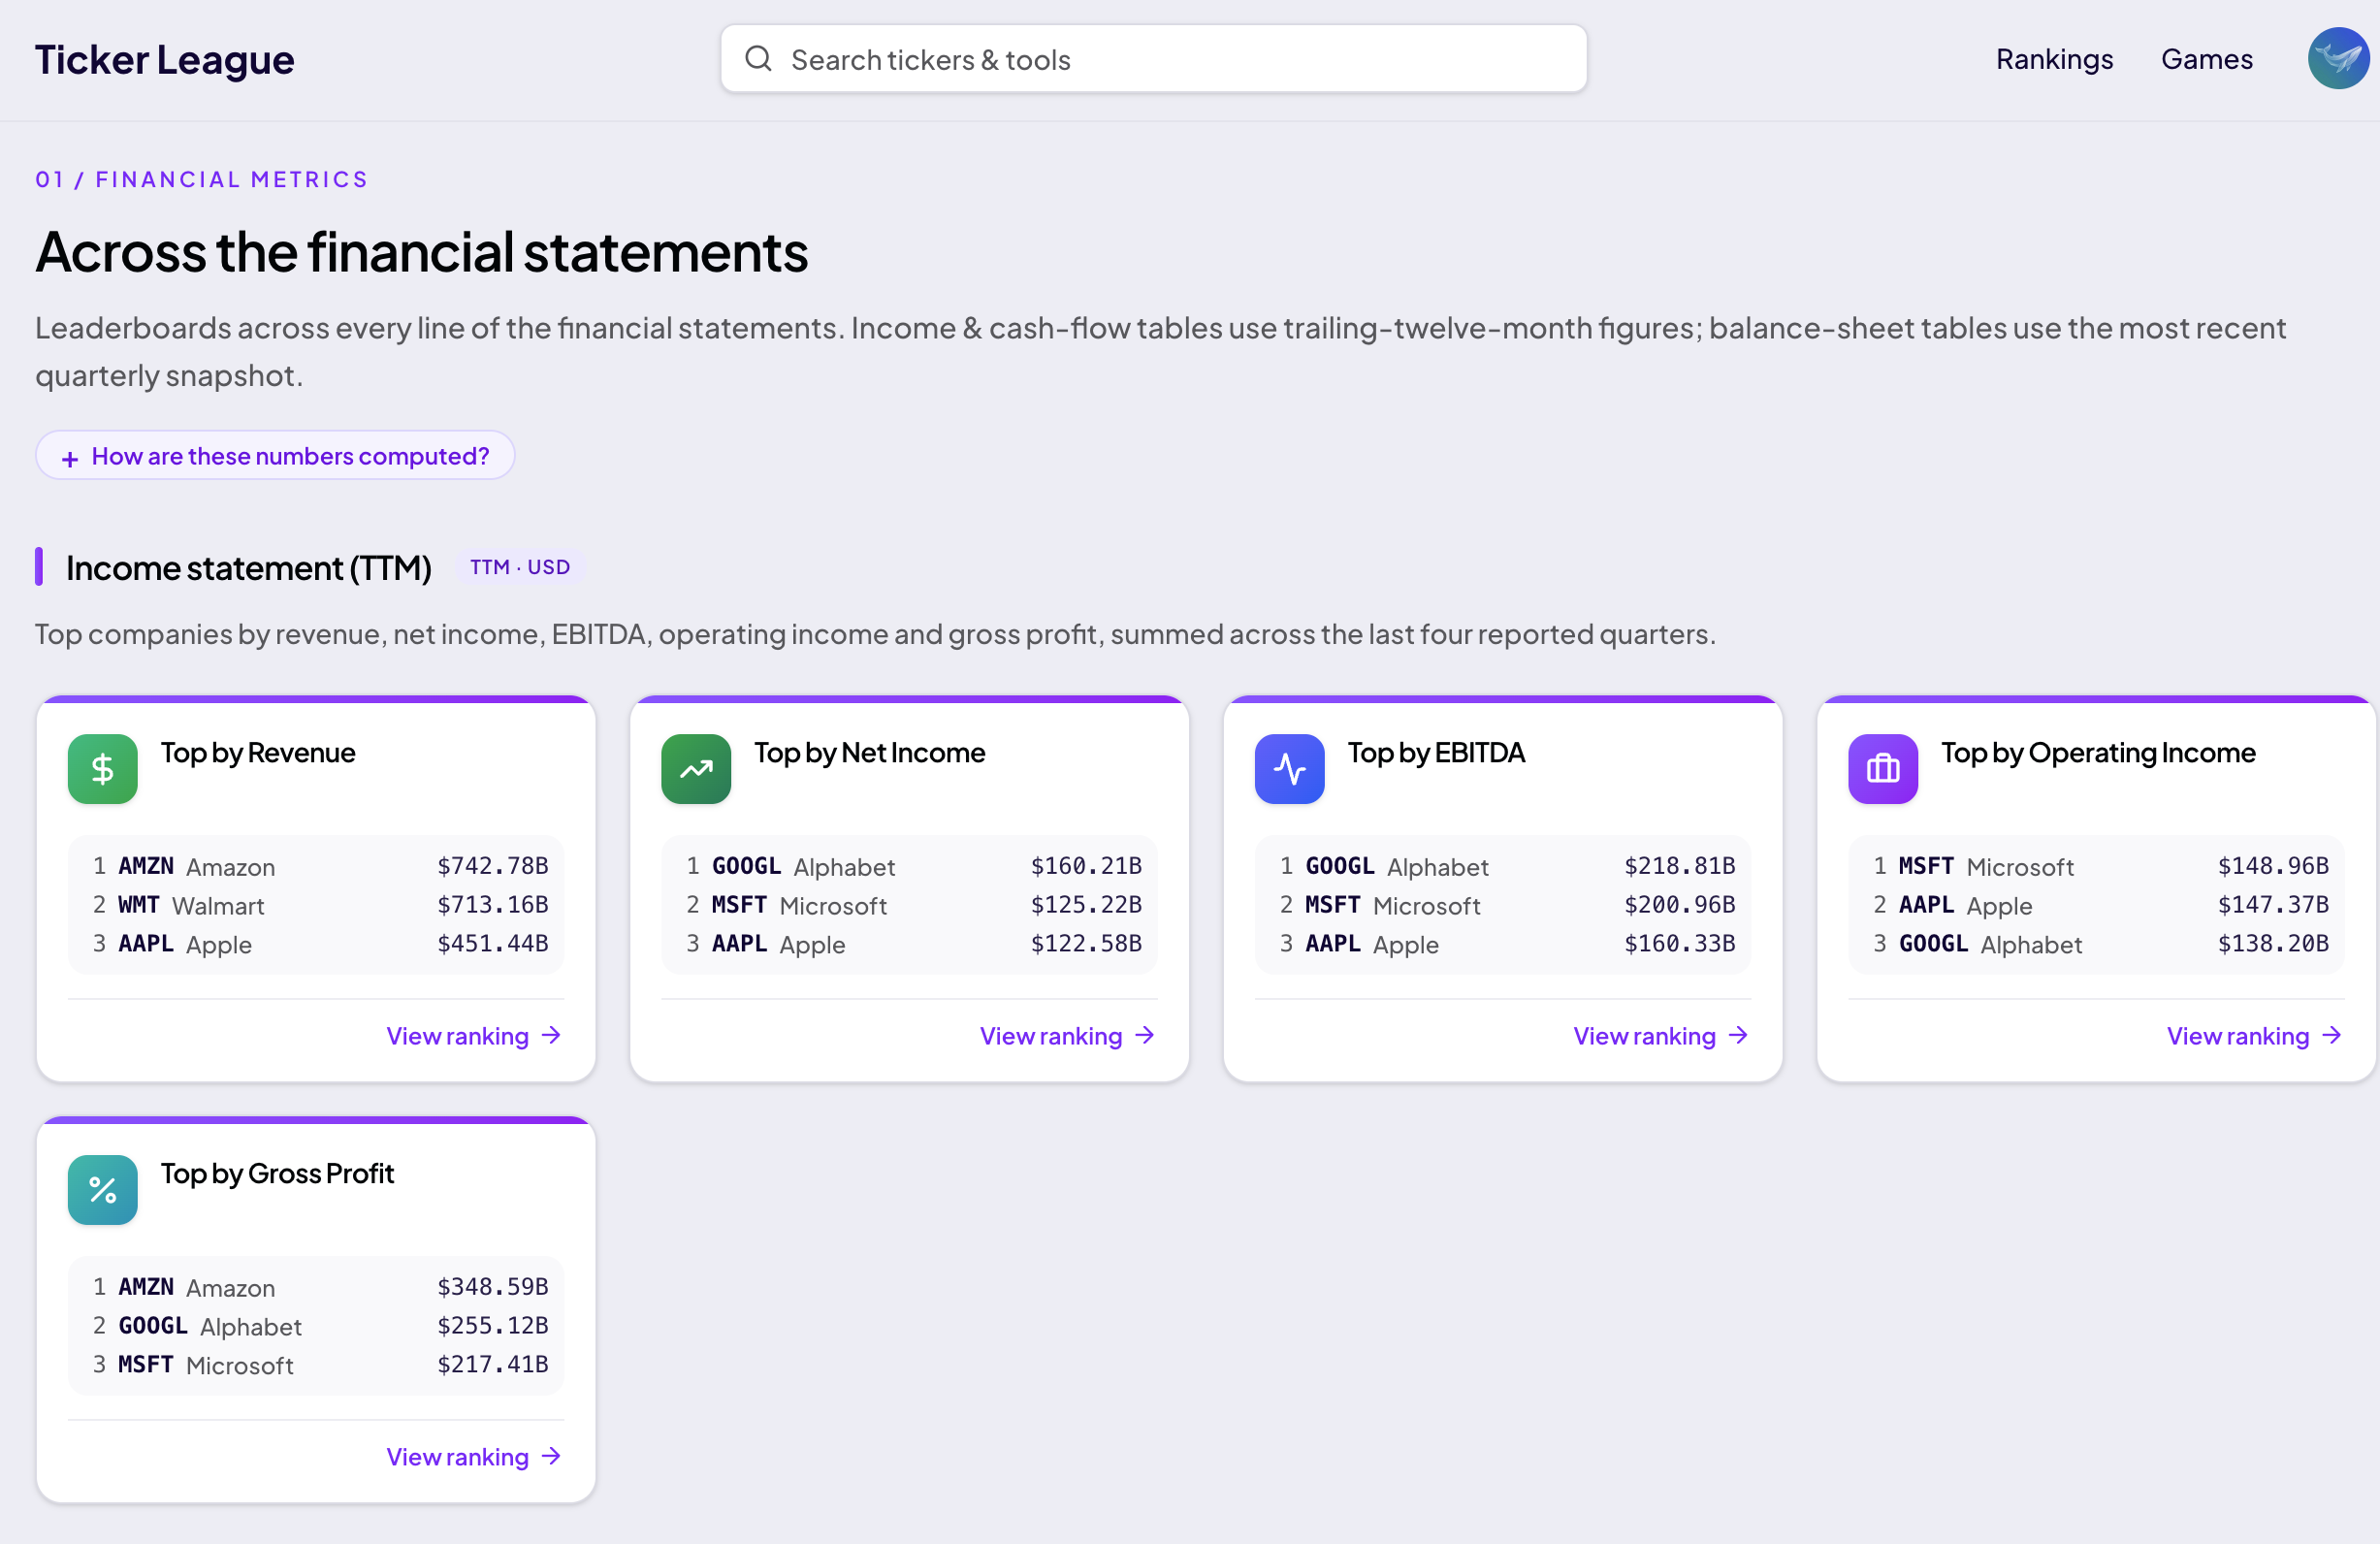
Task: Click the Top by EBITDA card title
Action: coord(1436,753)
